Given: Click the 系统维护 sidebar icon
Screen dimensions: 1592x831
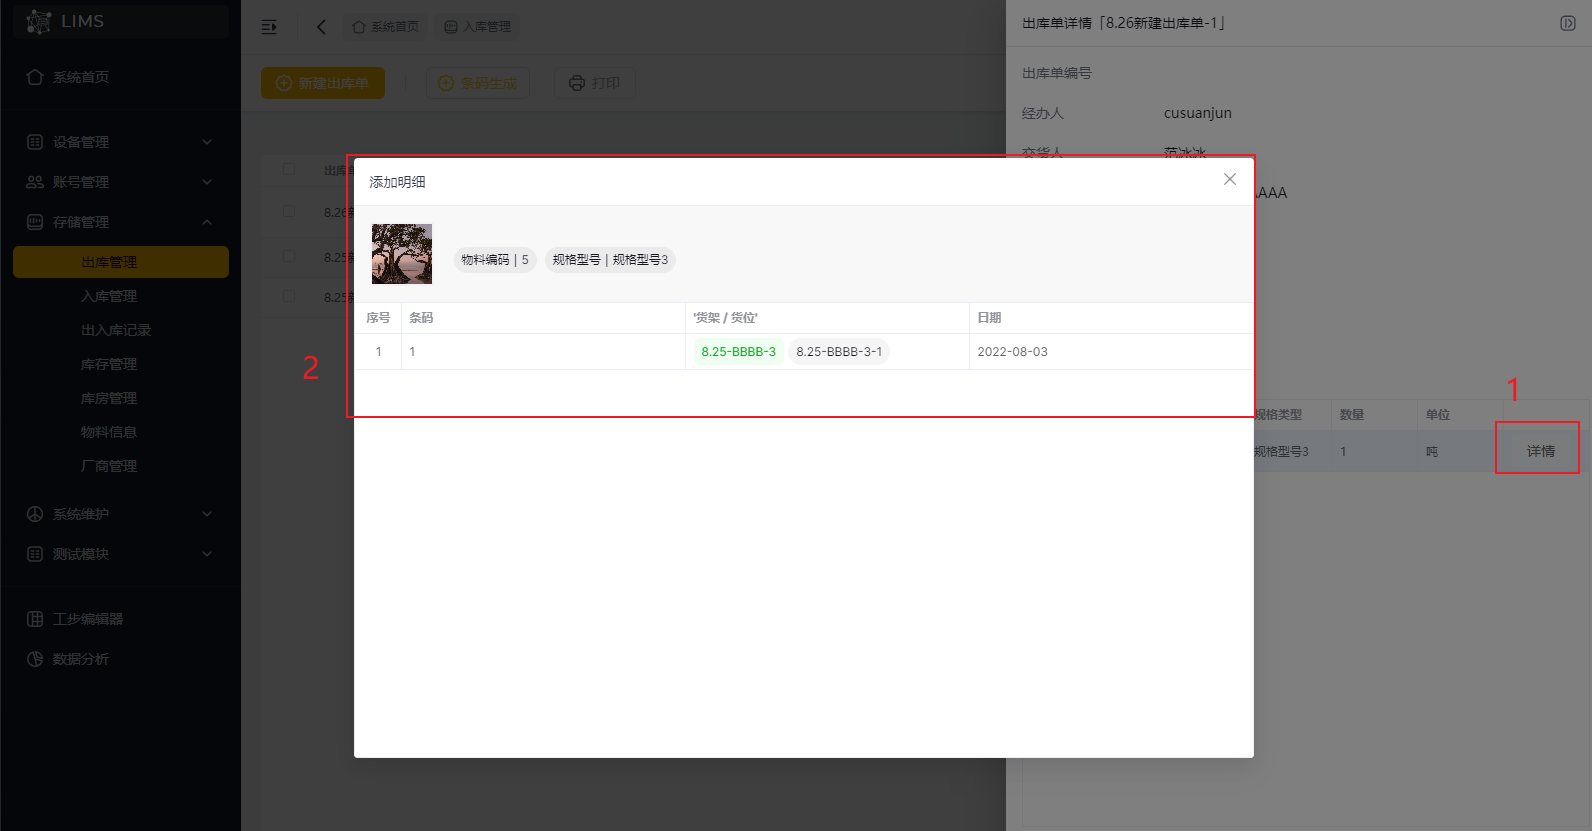Looking at the screenshot, I should tap(35, 514).
